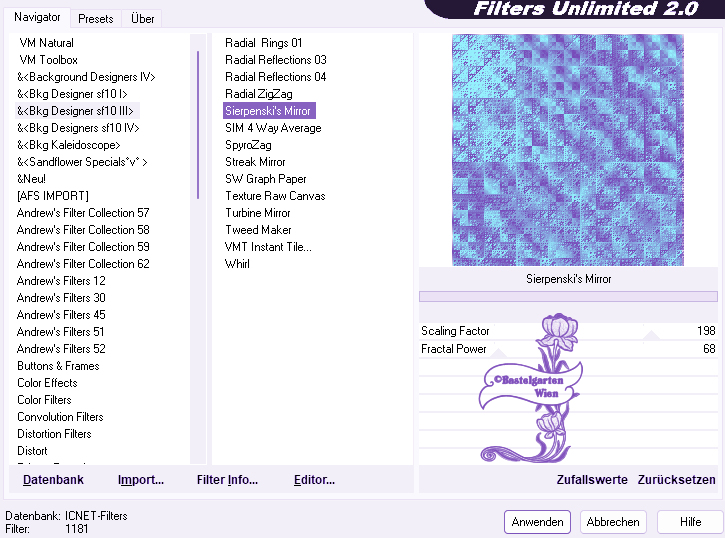This screenshot has width=725, height=538.
Task: Select Andrew's Filters 52 category
Action: 61,349
